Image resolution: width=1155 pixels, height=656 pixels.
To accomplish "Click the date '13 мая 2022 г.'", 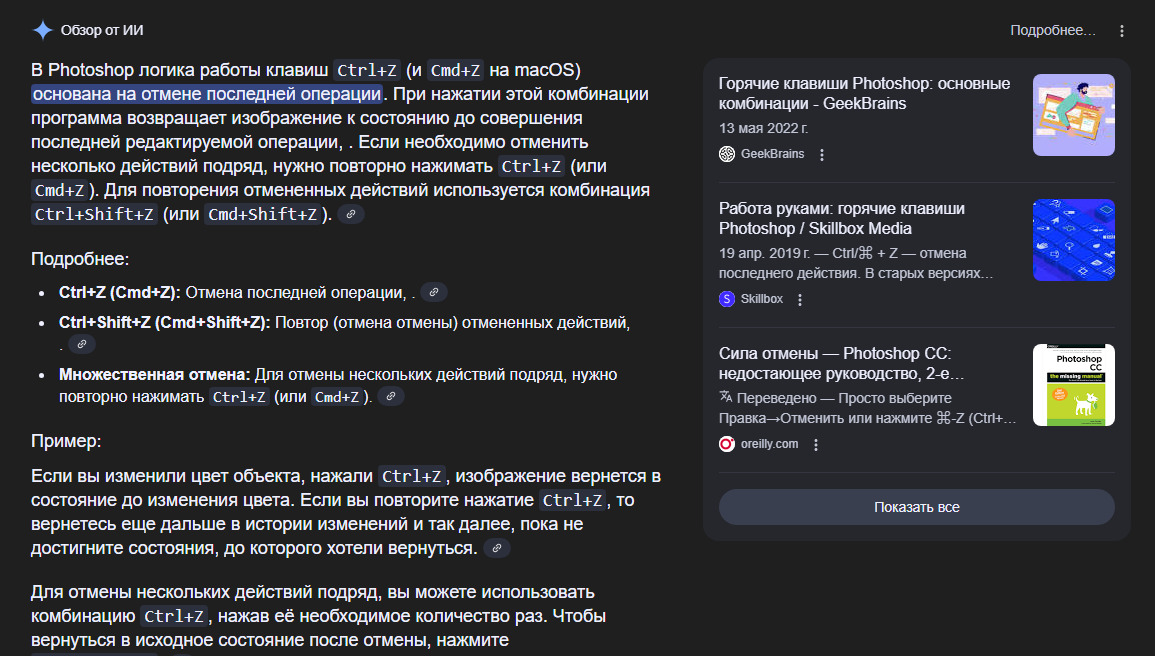I will 763,128.
